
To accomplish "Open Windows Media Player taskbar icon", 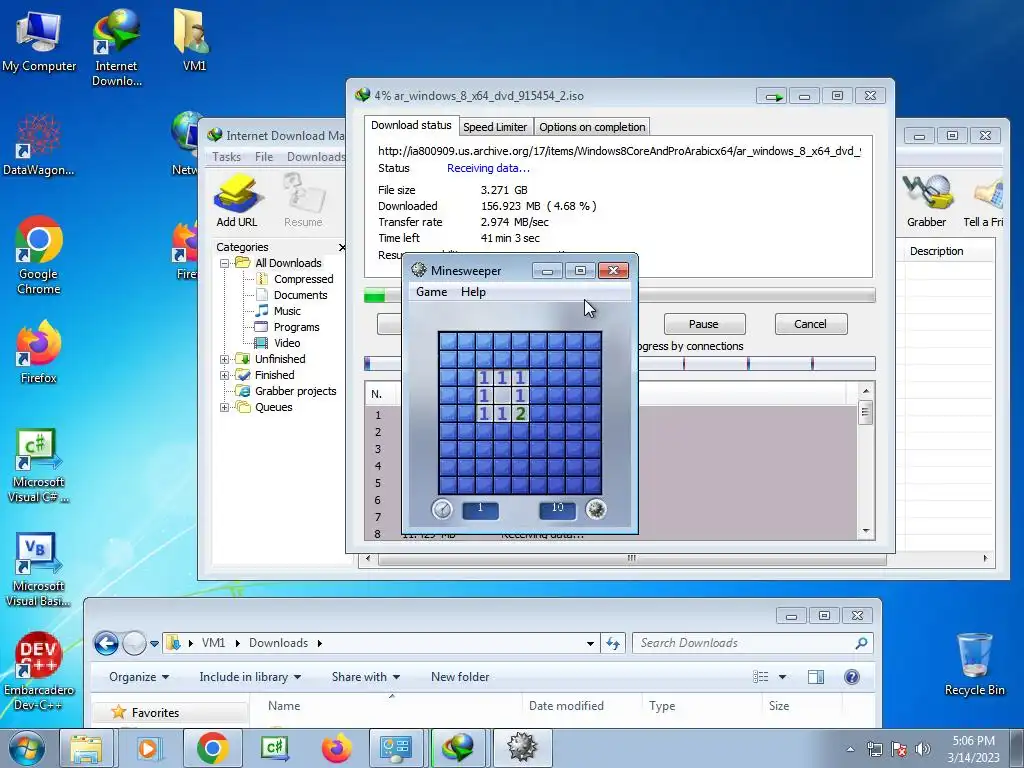I will 148,748.
